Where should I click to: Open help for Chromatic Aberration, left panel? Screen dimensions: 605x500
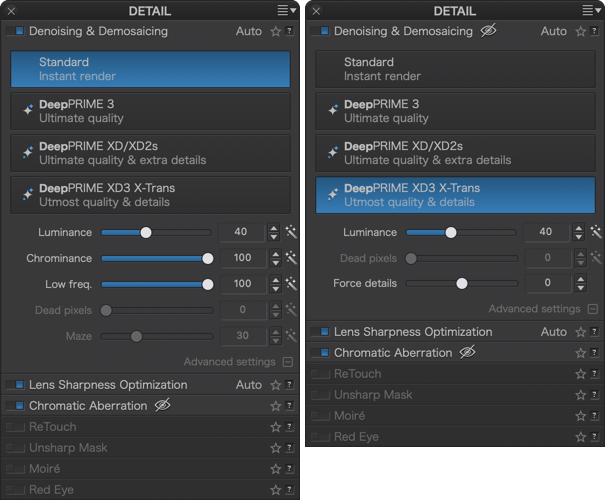tap(289, 405)
